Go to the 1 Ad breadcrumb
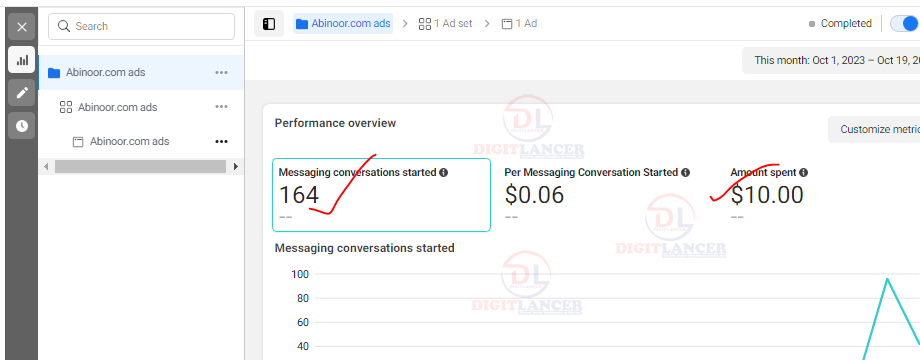Viewport: 920px width, 360px height. pyautogui.click(x=519, y=23)
